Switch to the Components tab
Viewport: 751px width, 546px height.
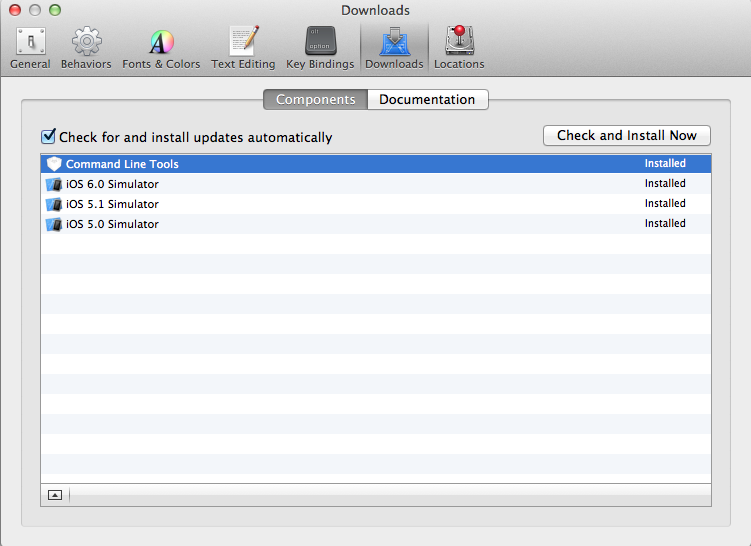tap(316, 99)
